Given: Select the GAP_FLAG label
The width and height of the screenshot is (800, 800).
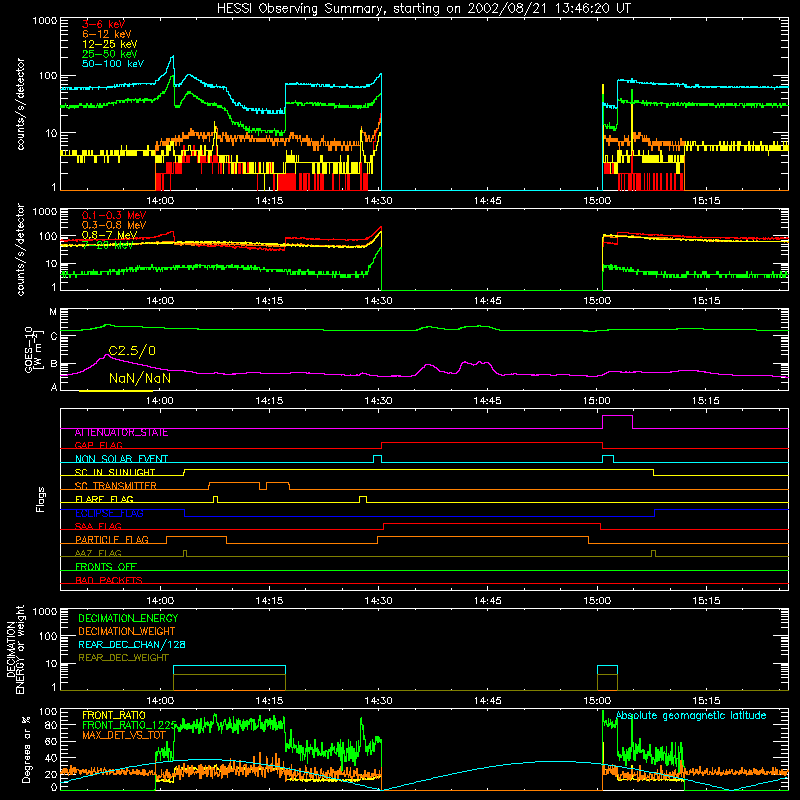Looking at the screenshot, I should 98,445.
